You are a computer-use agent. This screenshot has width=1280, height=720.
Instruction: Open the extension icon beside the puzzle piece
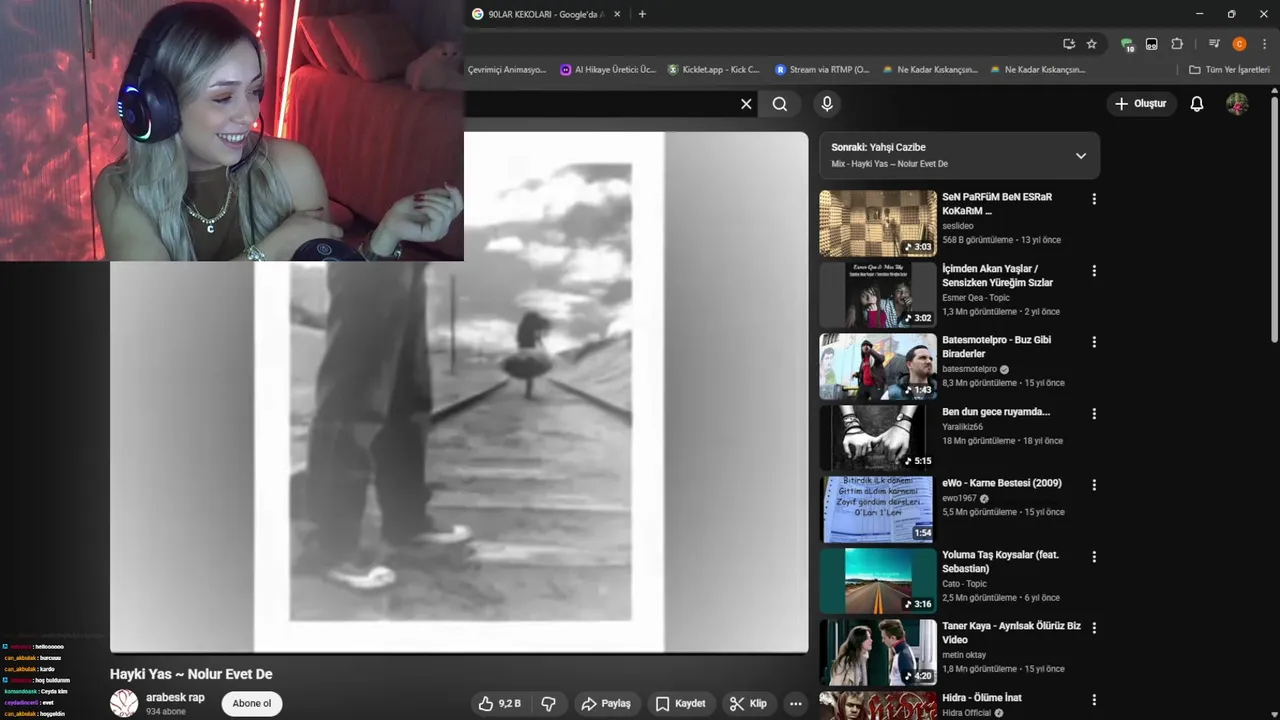pyautogui.click(x=1152, y=44)
